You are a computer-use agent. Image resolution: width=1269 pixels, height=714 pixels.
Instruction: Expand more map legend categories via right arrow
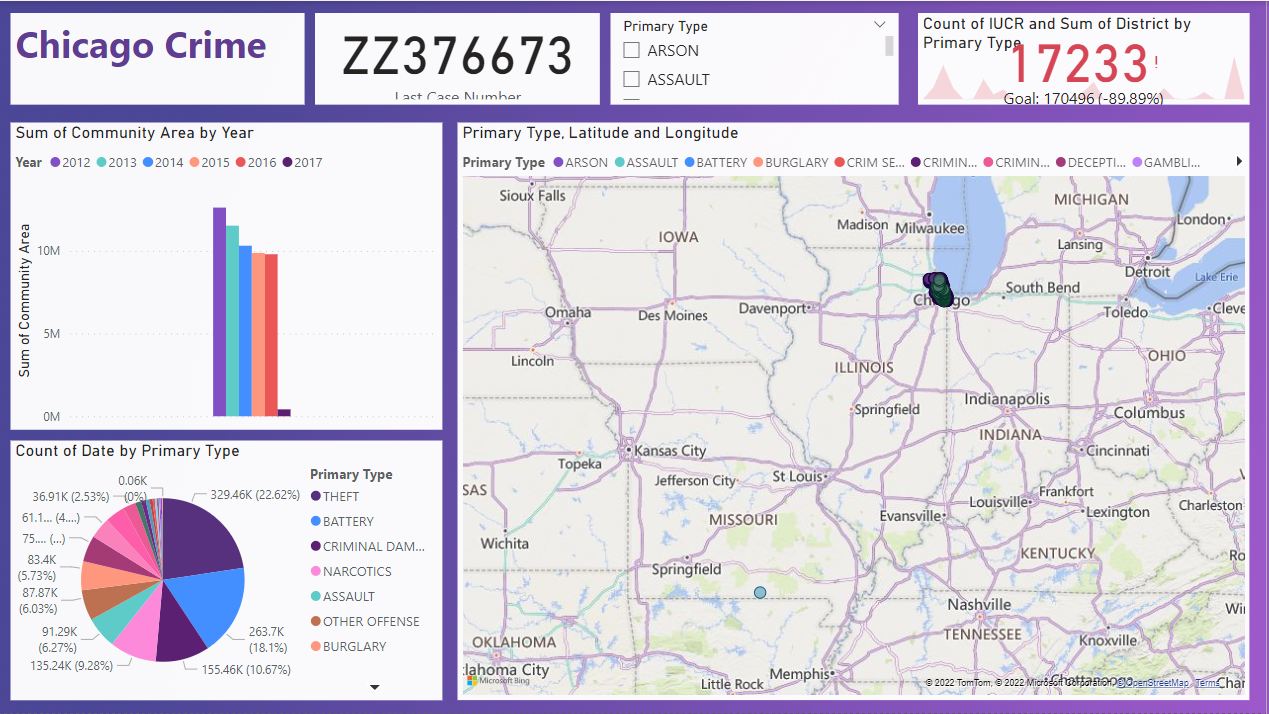click(x=1240, y=161)
